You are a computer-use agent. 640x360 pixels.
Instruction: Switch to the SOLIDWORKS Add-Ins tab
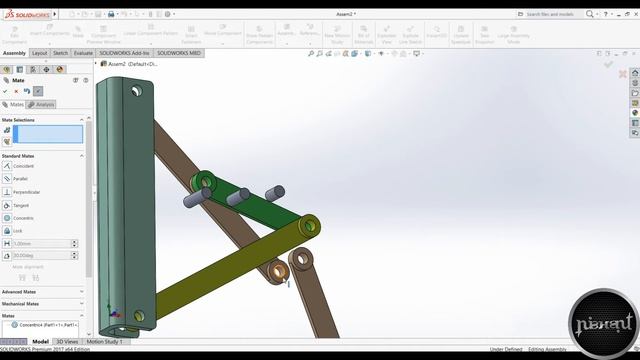click(x=124, y=53)
